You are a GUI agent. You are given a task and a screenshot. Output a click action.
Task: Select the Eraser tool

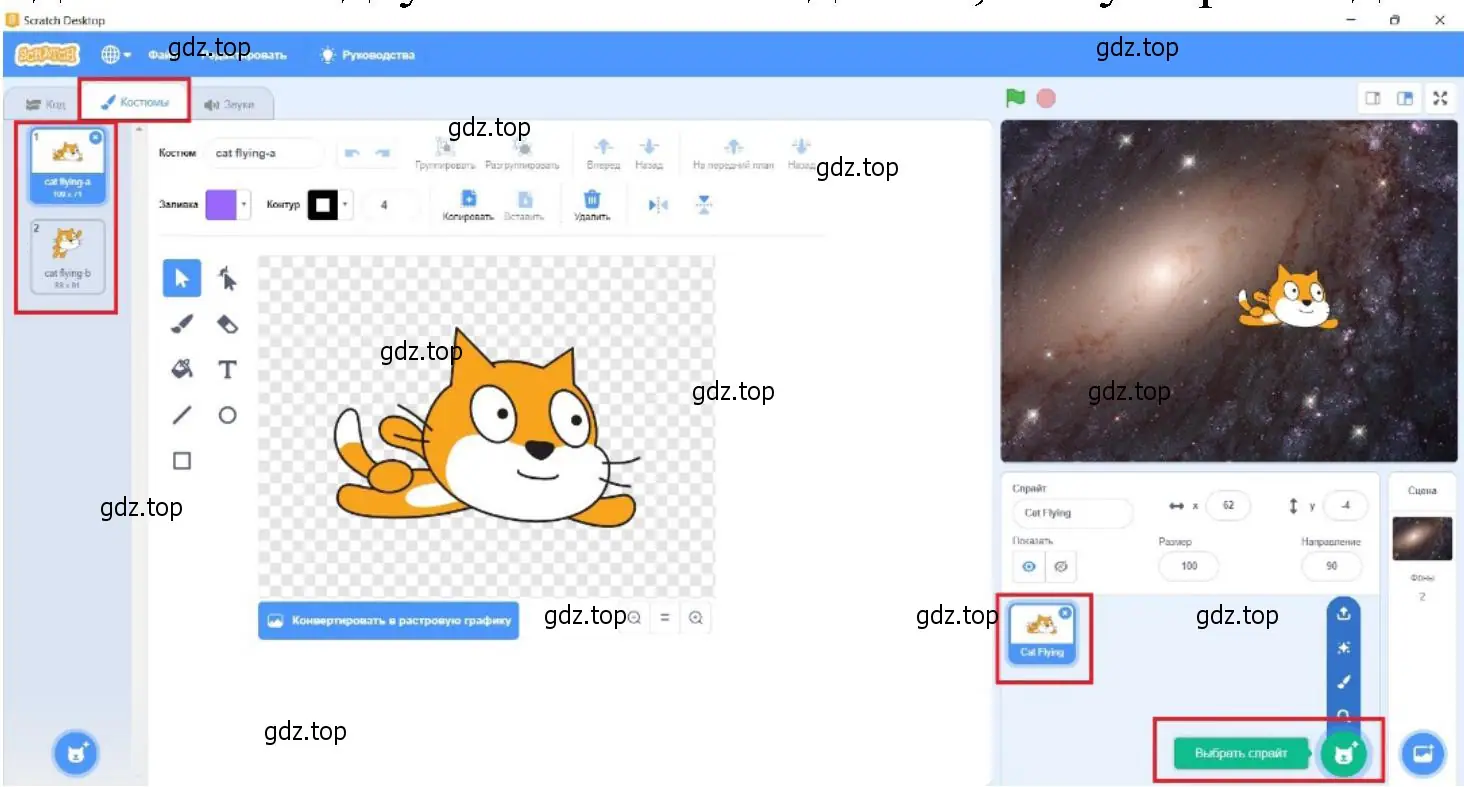(228, 324)
